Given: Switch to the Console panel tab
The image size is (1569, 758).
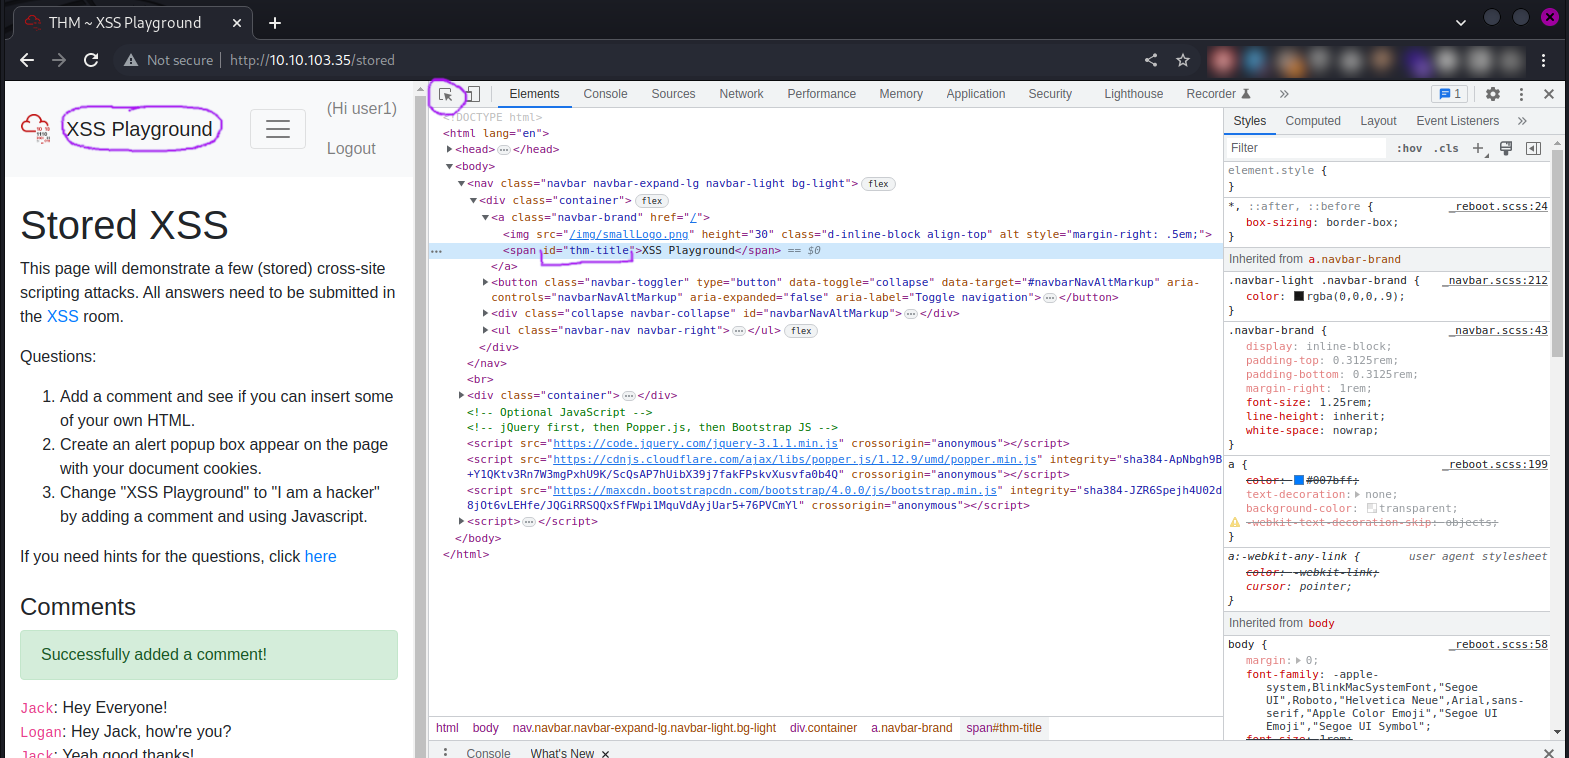Looking at the screenshot, I should 605,94.
